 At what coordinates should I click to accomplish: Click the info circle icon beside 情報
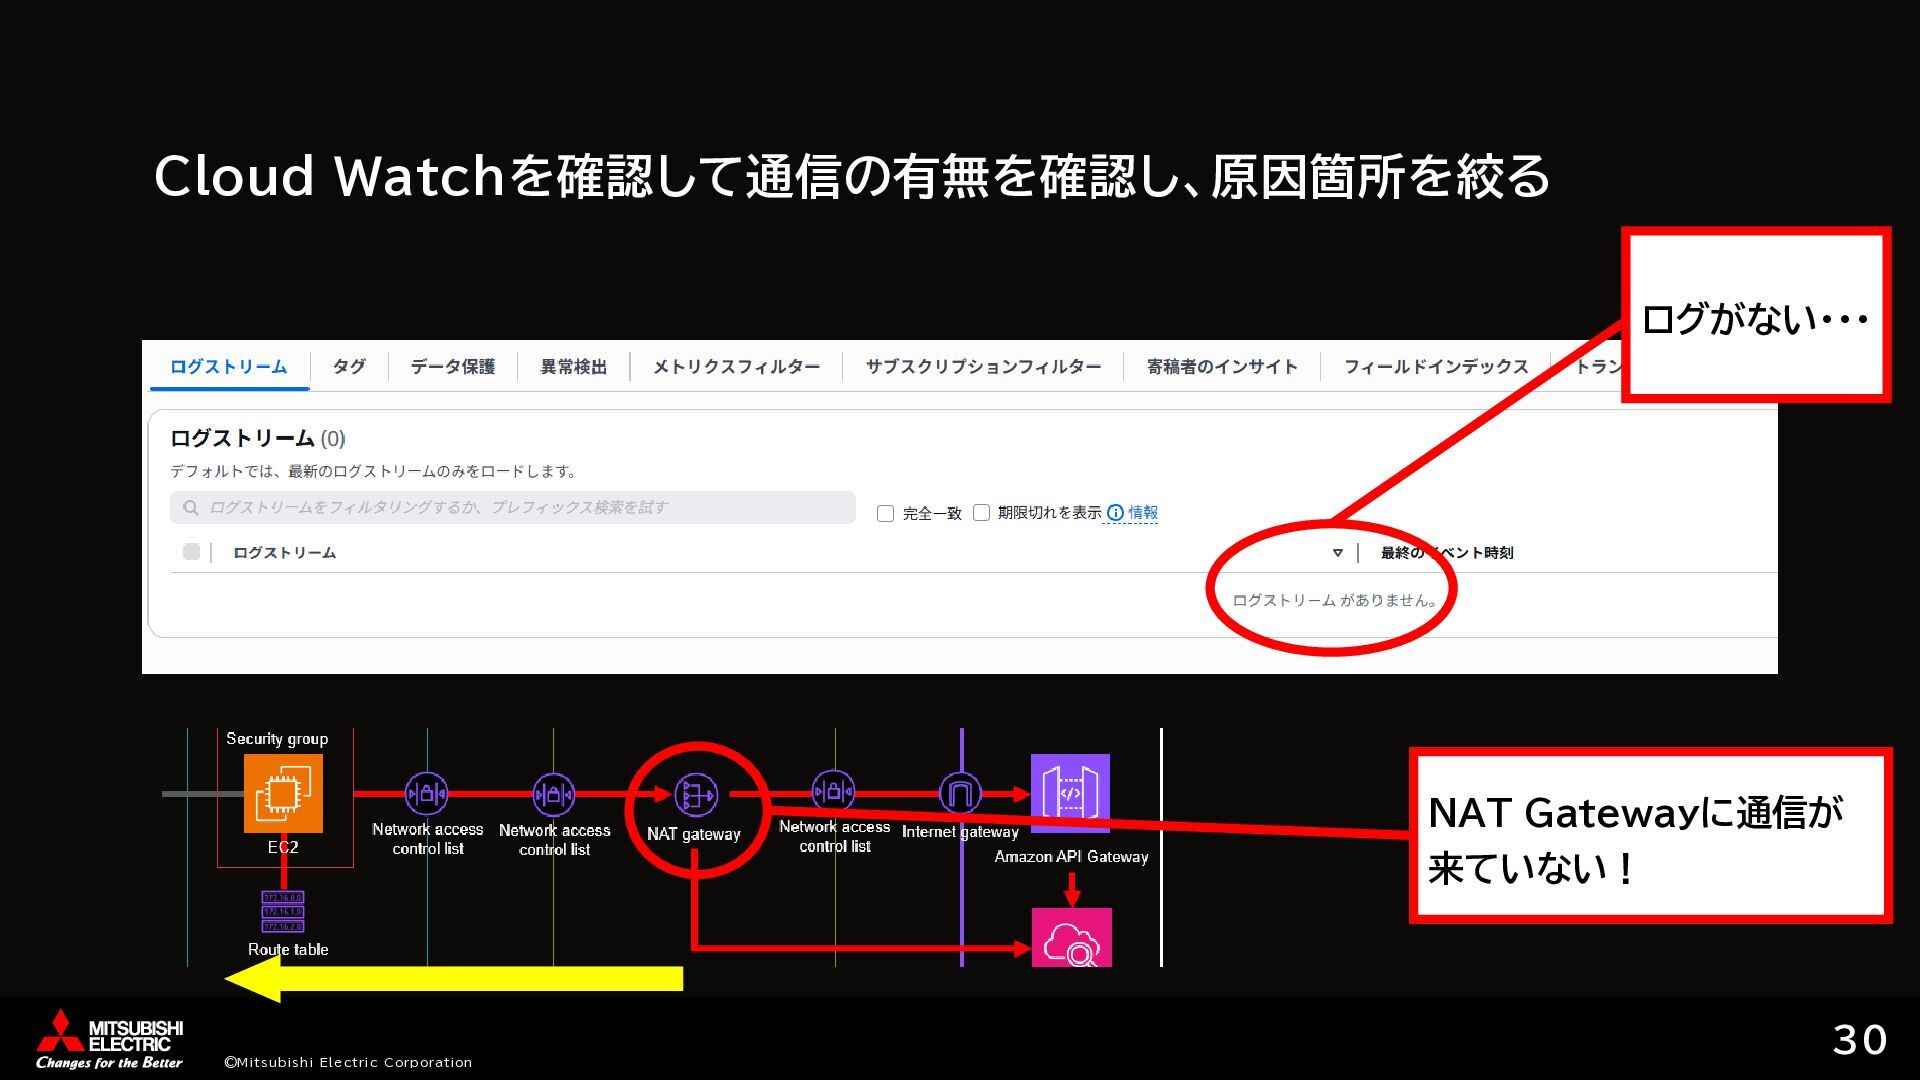click(x=1115, y=513)
